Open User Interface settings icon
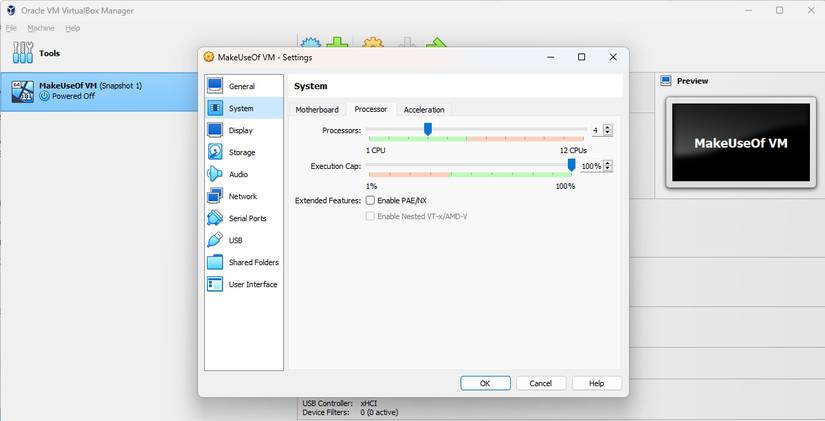The image size is (825, 421). 215,284
